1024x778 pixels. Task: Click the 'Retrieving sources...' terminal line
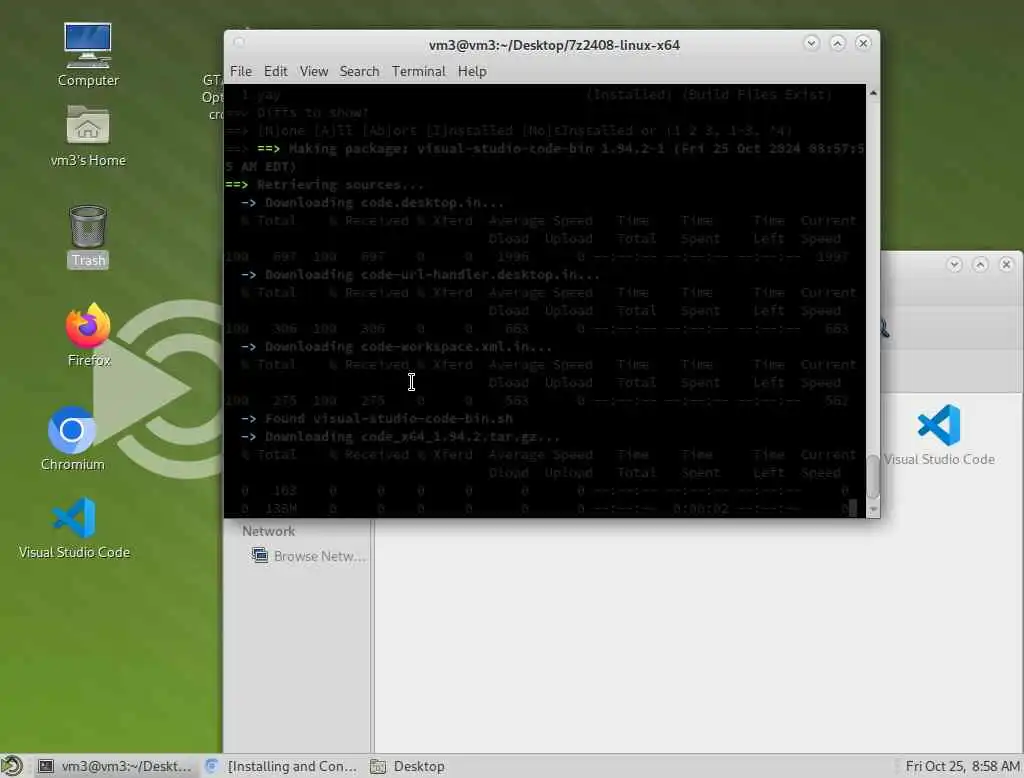click(325, 185)
